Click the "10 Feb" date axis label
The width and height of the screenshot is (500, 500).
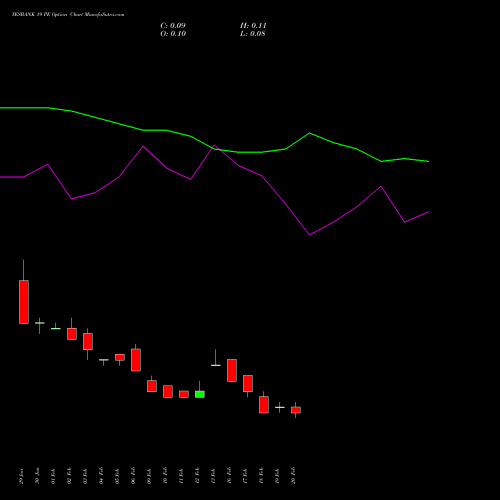tap(166, 476)
